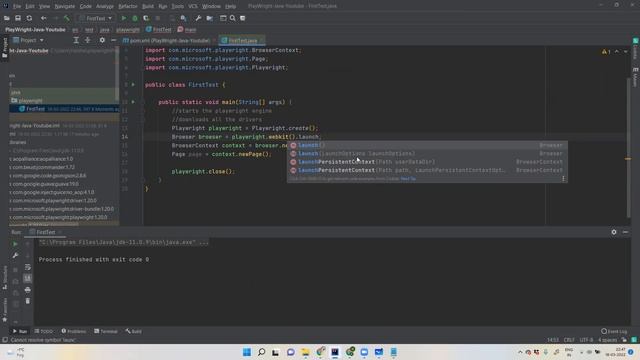Open the Build tool window button
This screenshot has height=360, width=640.
(133, 331)
